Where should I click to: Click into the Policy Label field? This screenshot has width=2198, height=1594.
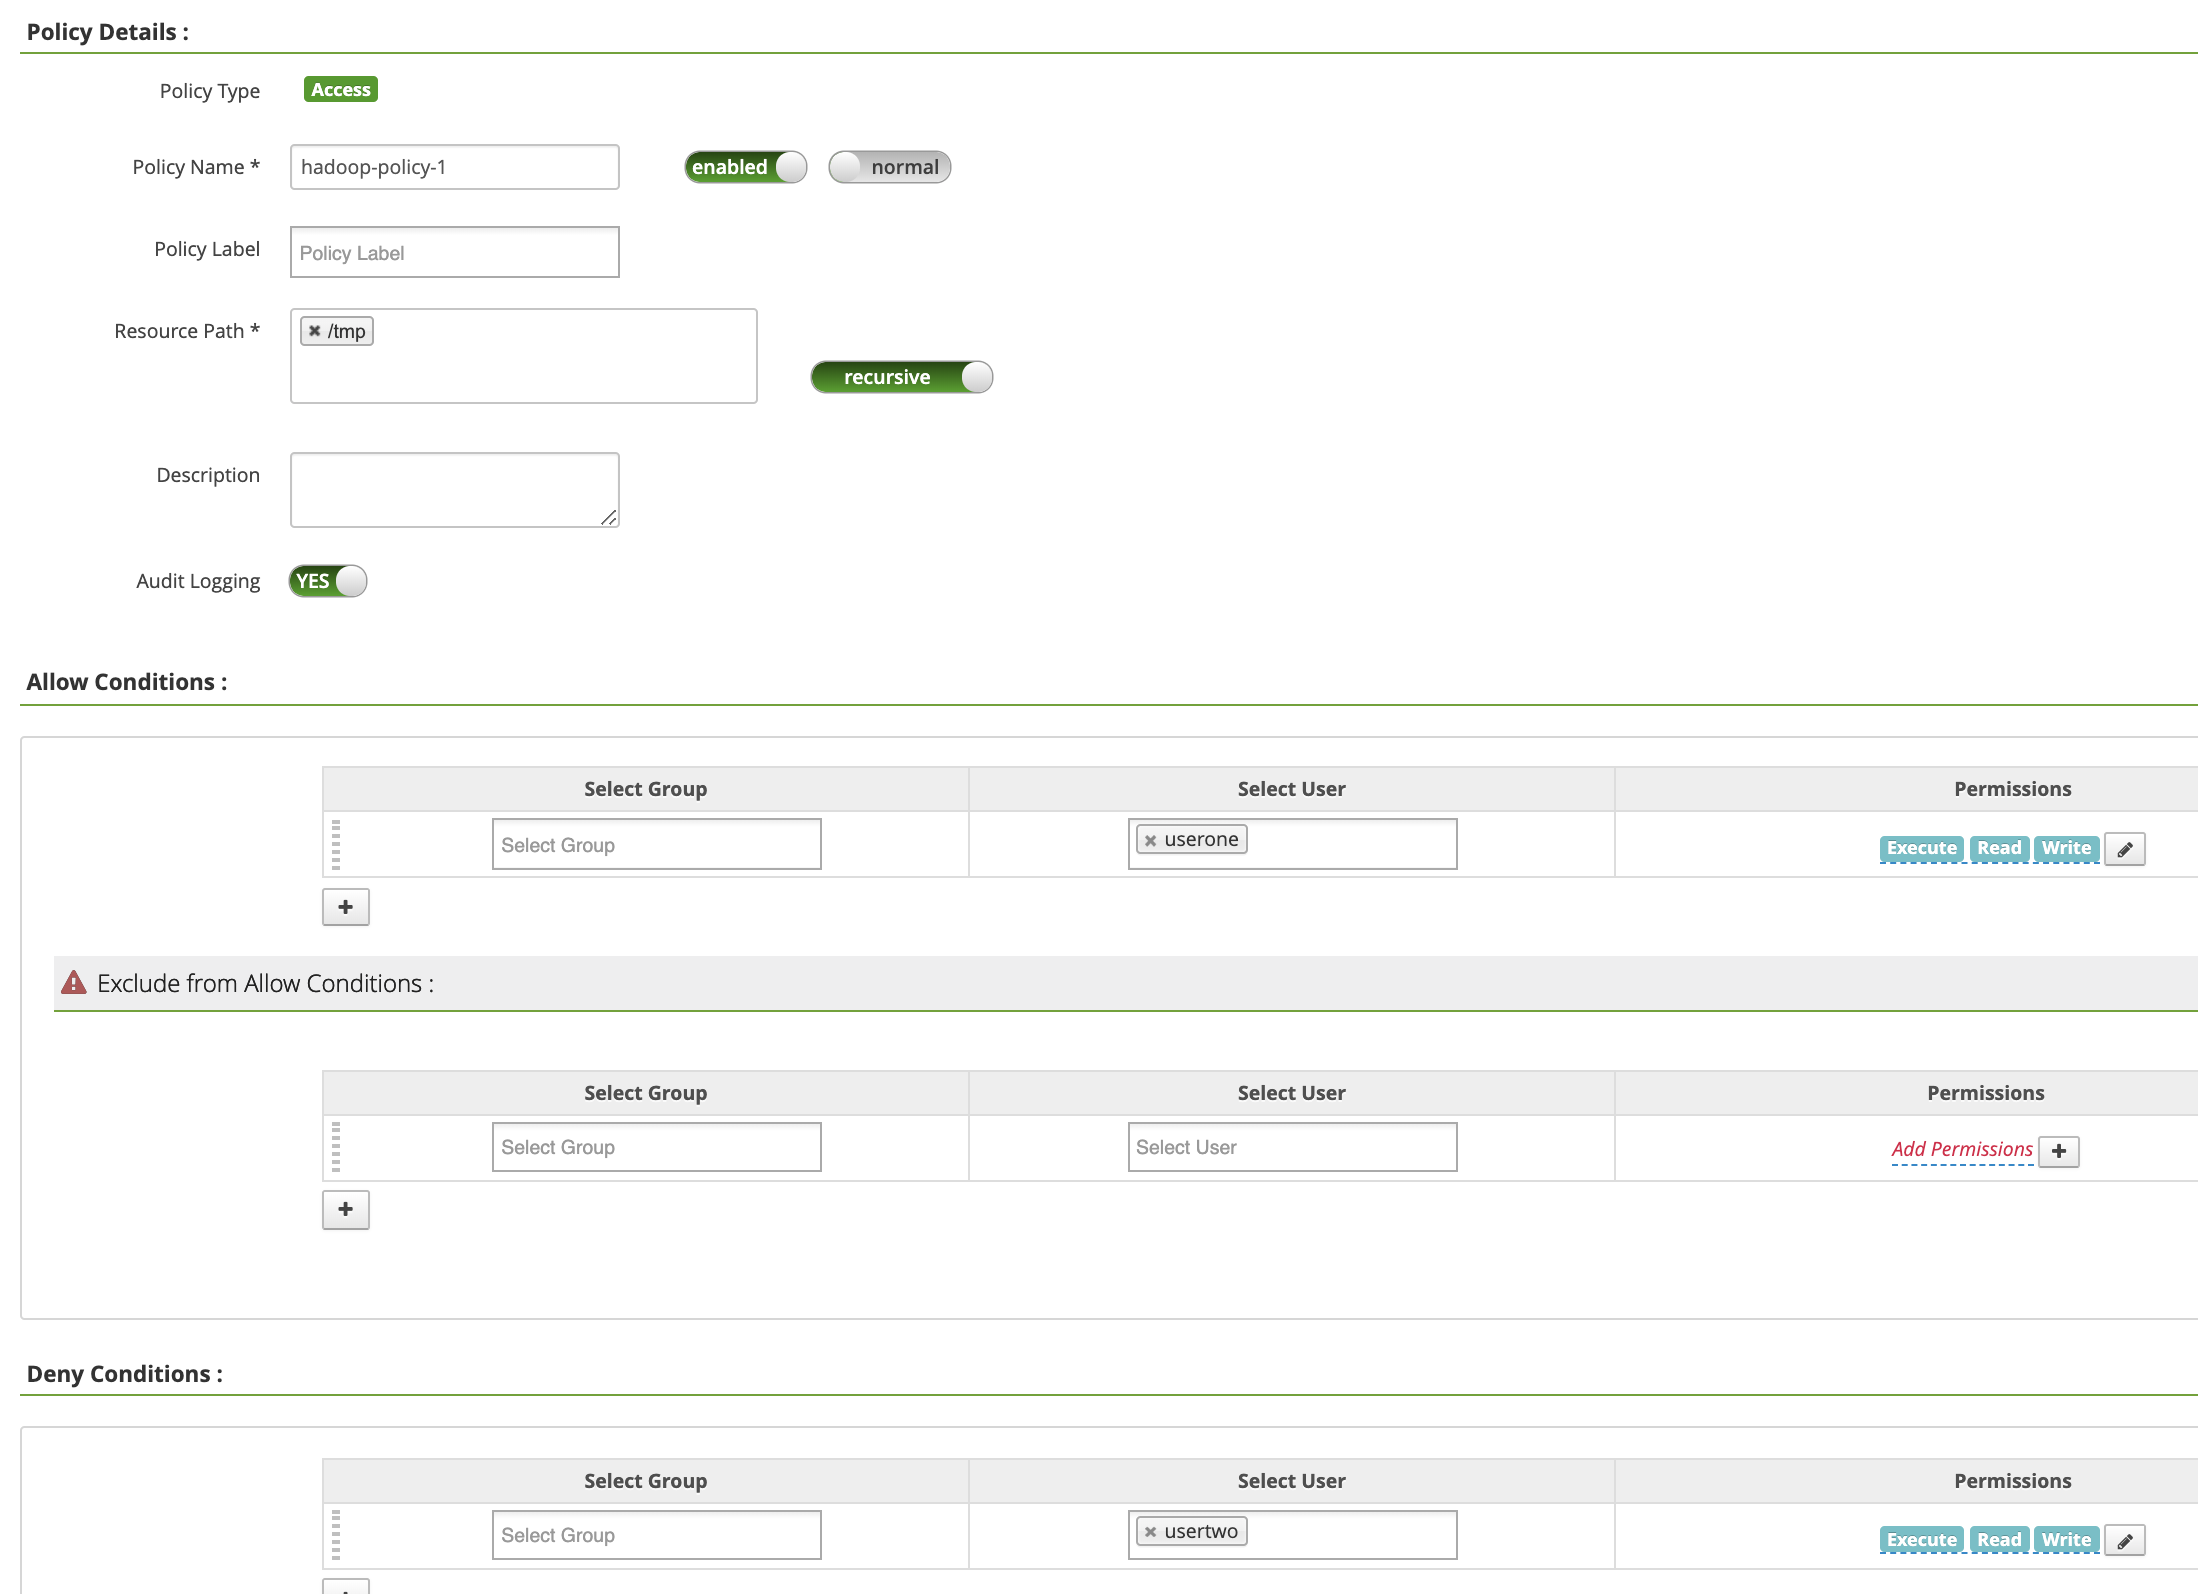[454, 252]
